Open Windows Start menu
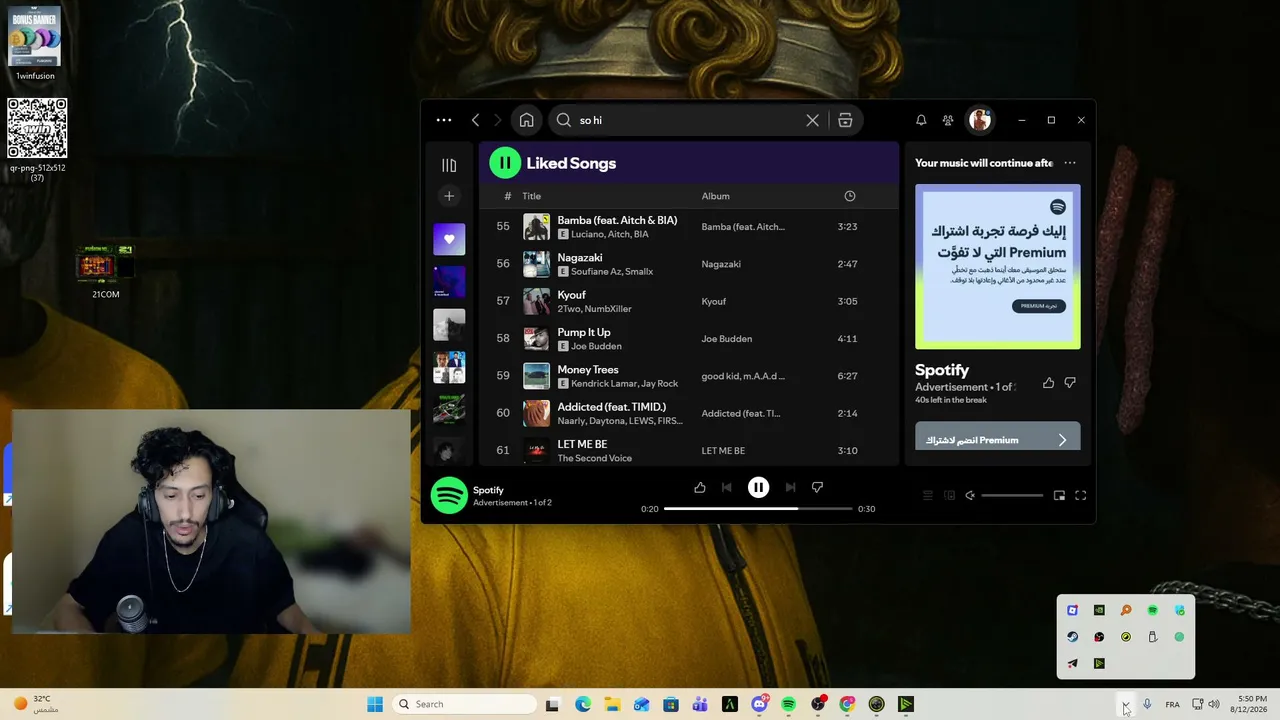The image size is (1280, 720). (375, 704)
